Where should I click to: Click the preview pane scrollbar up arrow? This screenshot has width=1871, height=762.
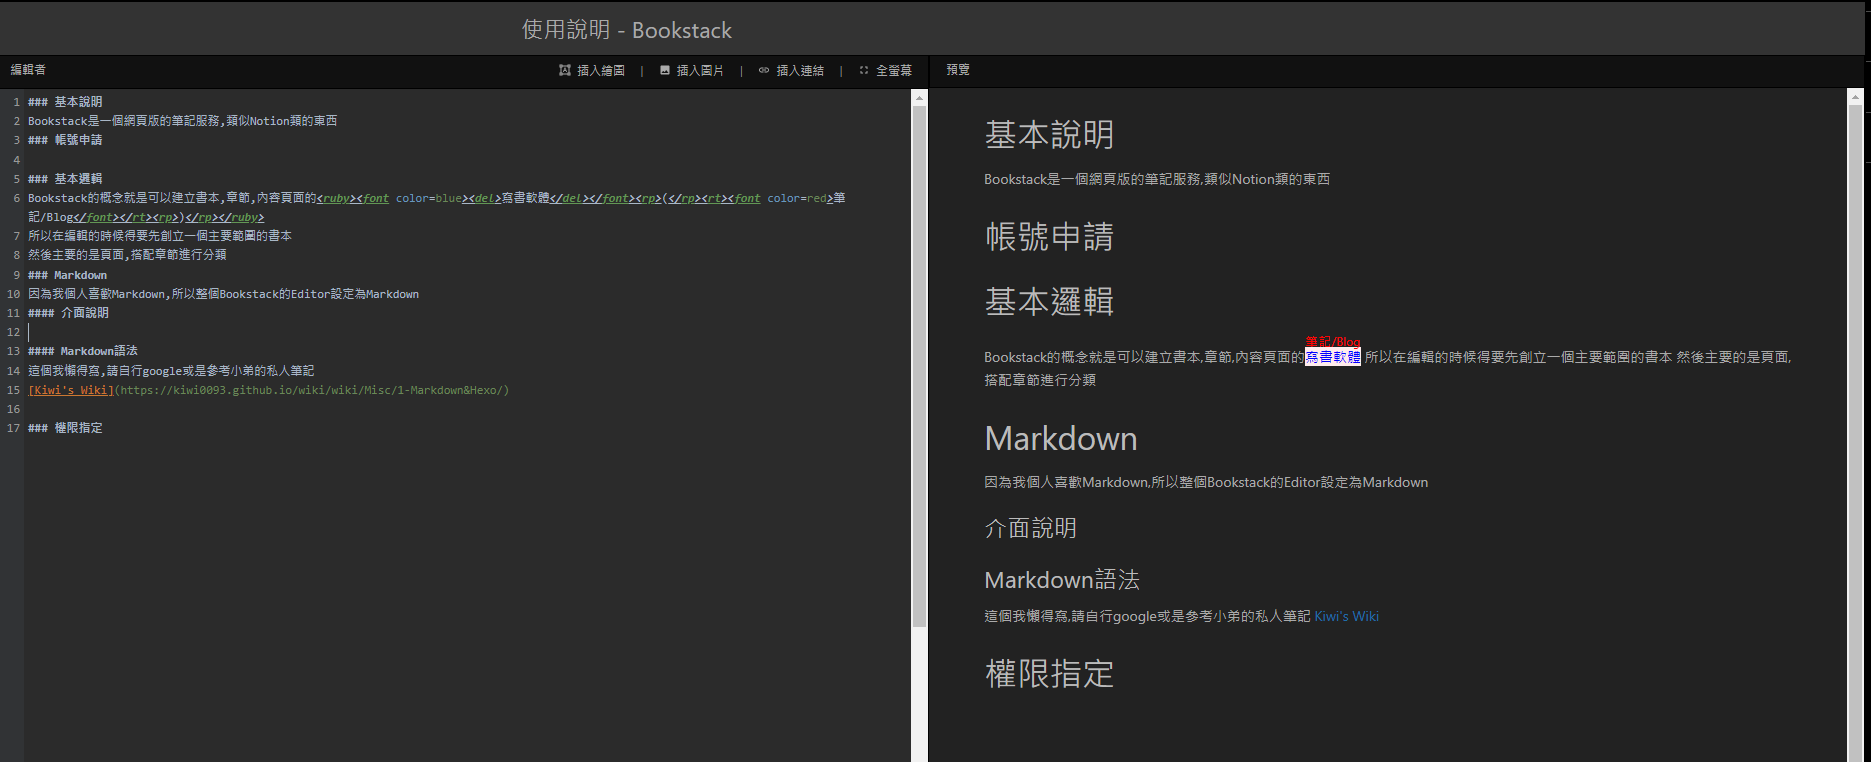pos(1855,98)
